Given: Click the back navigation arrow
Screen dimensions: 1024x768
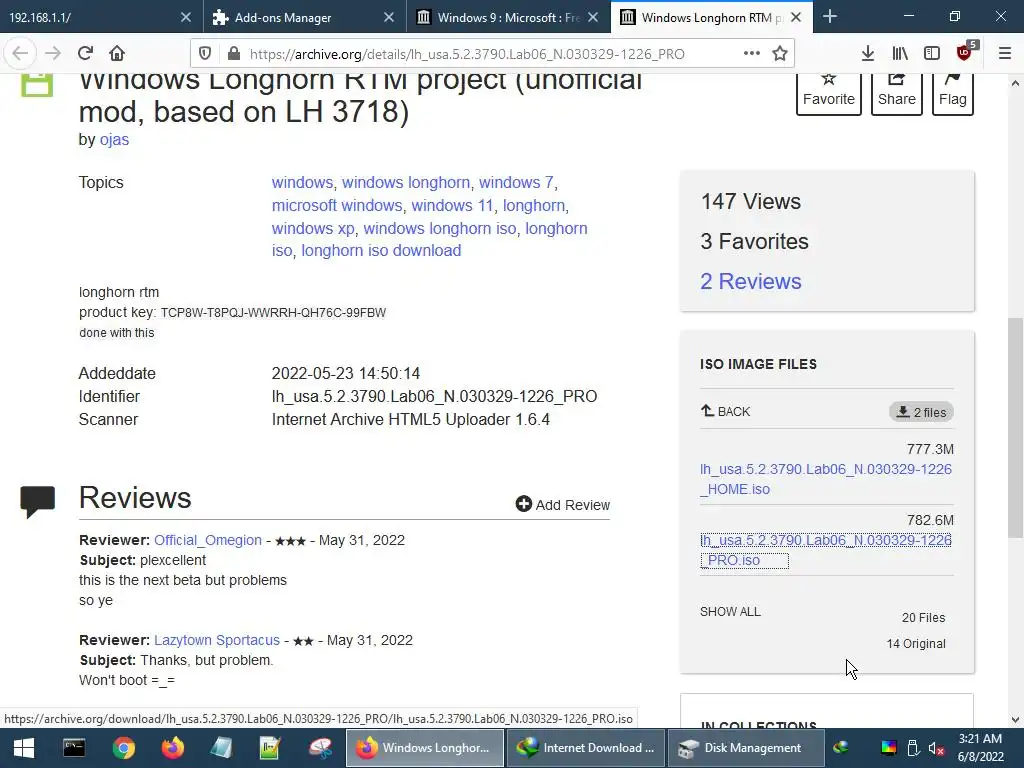Looking at the screenshot, I should pos(20,53).
